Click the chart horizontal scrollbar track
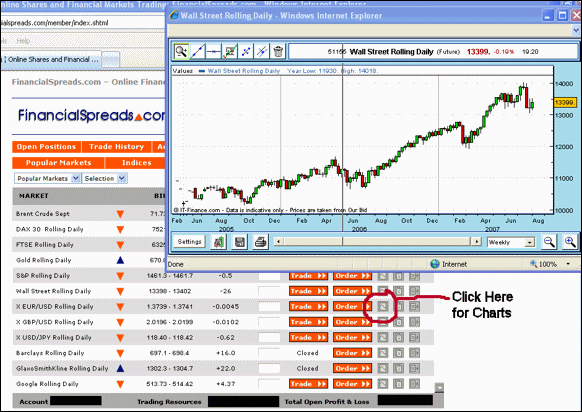Image resolution: width=582 pixels, height=412 pixels. tap(377, 242)
